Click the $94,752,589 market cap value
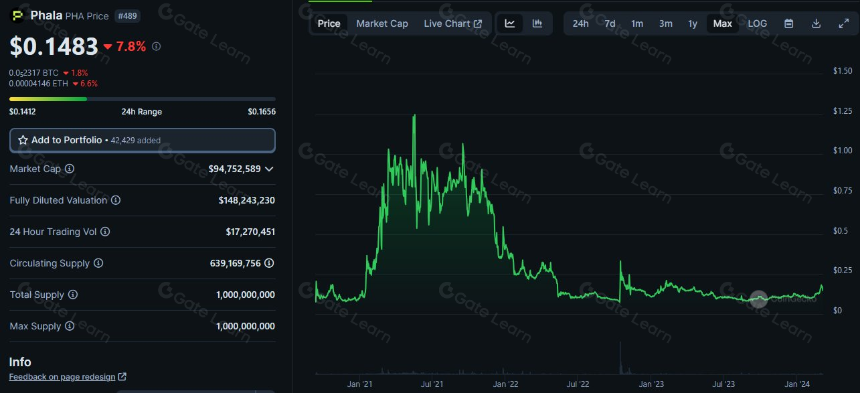The width and height of the screenshot is (860, 393). (x=235, y=169)
